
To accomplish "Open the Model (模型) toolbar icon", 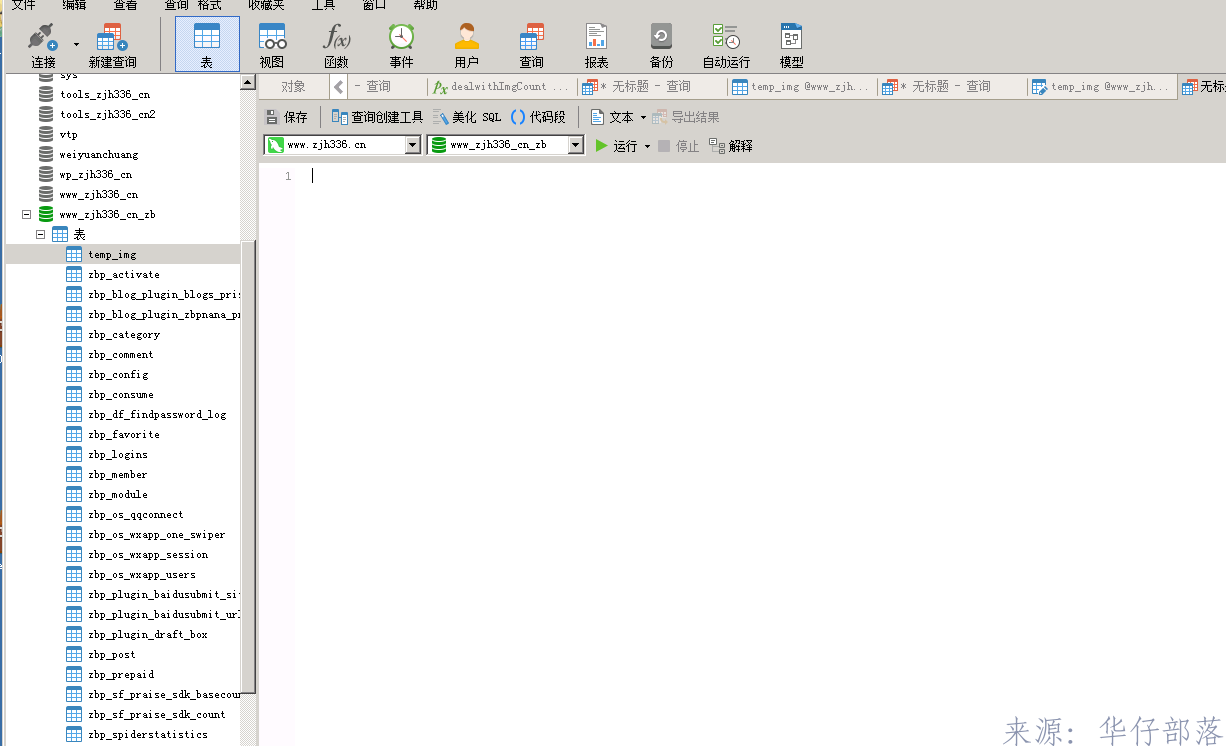I will point(791,44).
